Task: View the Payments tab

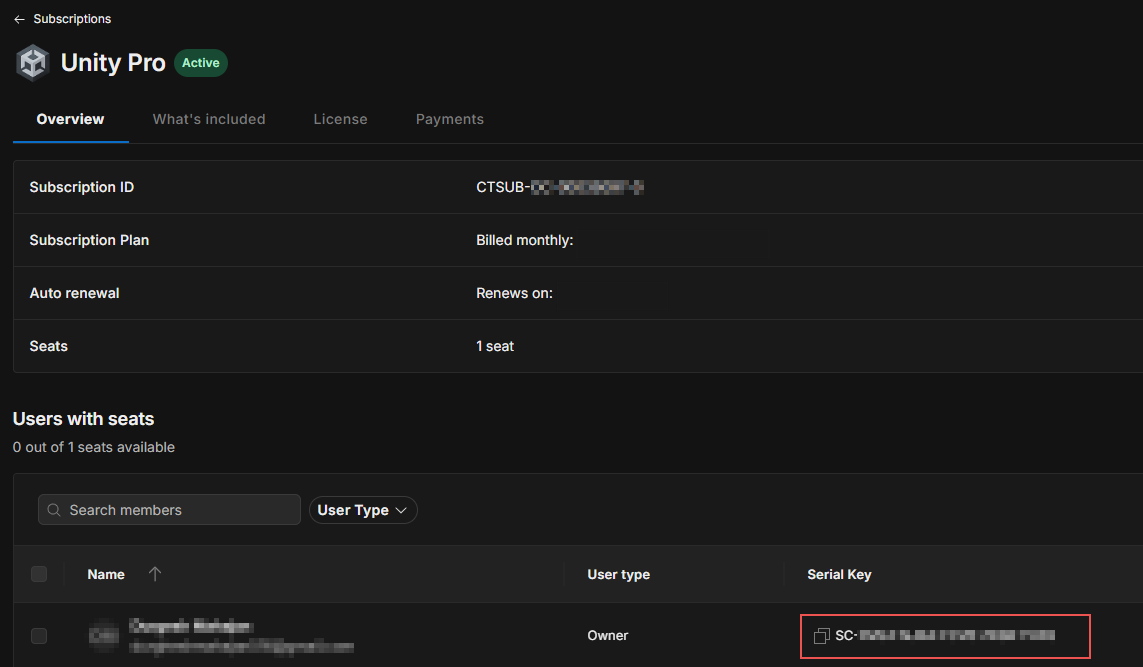Action: pos(449,119)
